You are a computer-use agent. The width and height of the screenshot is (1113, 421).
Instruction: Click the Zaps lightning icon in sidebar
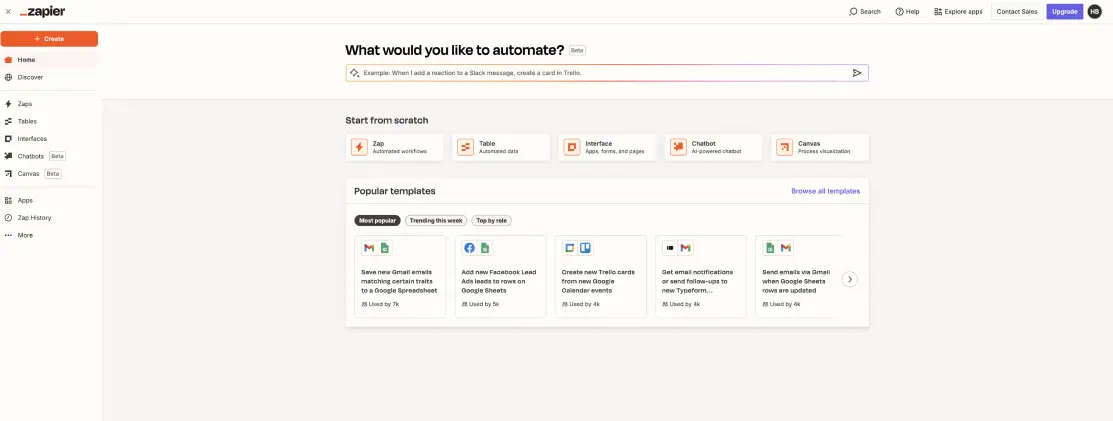click(x=9, y=104)
